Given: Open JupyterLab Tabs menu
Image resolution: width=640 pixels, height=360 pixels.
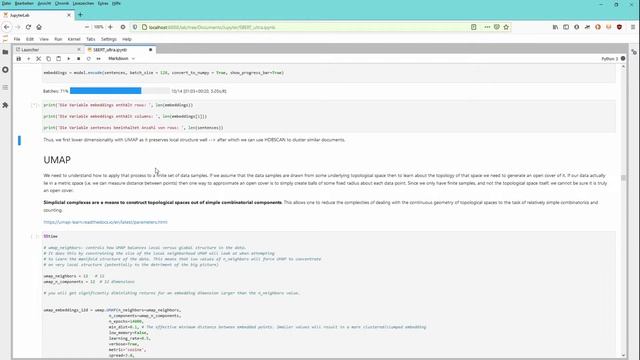Looking at the screenshot, I should [x=91, y=39].
